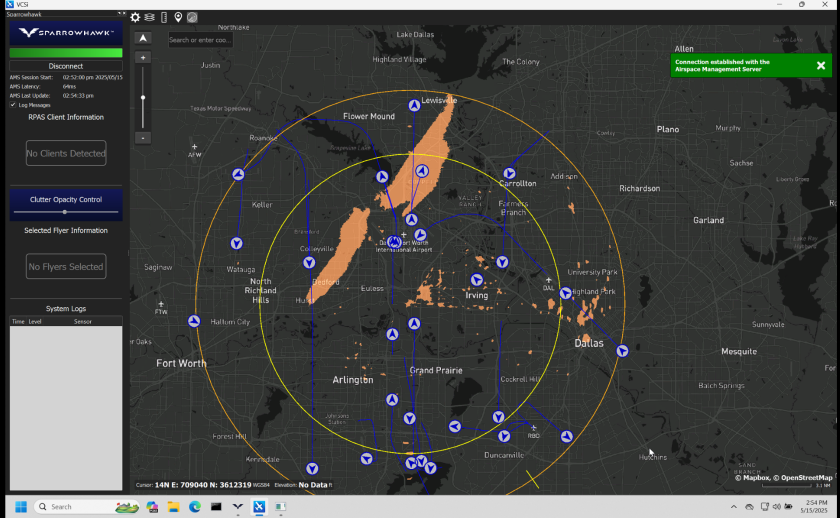The width and height of the screenshot is (840, 518).
Task: Click inside the System Logs list area
Action: (66, 407)
